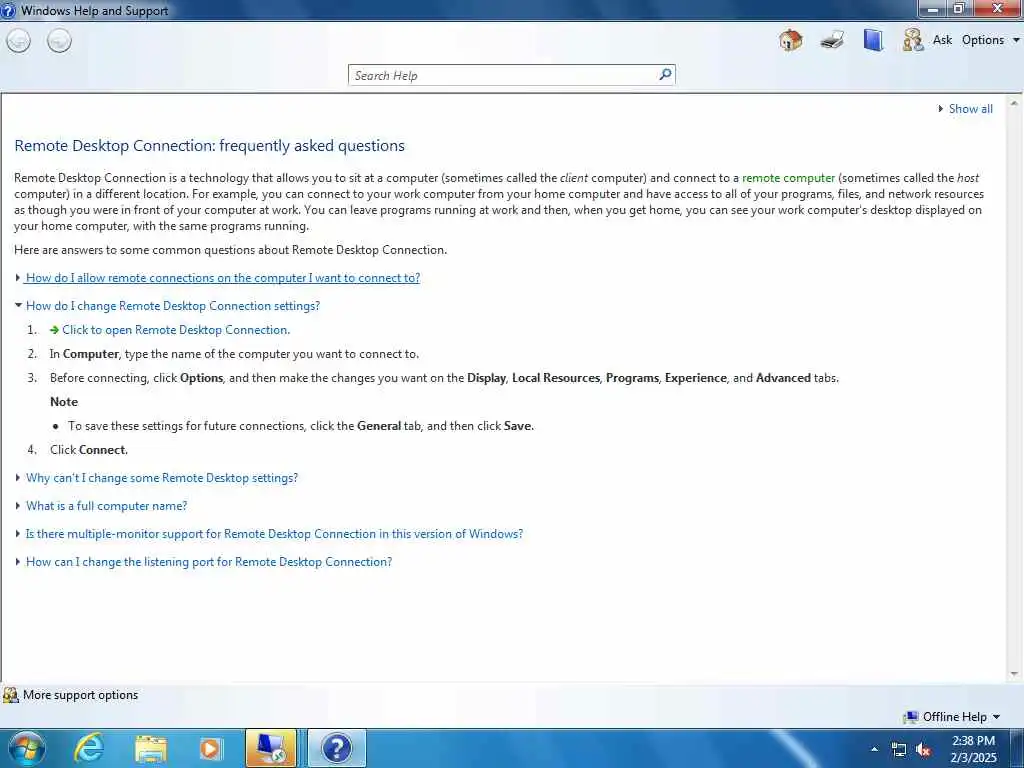Open the 'remote computer' green glossary link
The image size is (1024, 768).
click(x=788, y=178)
